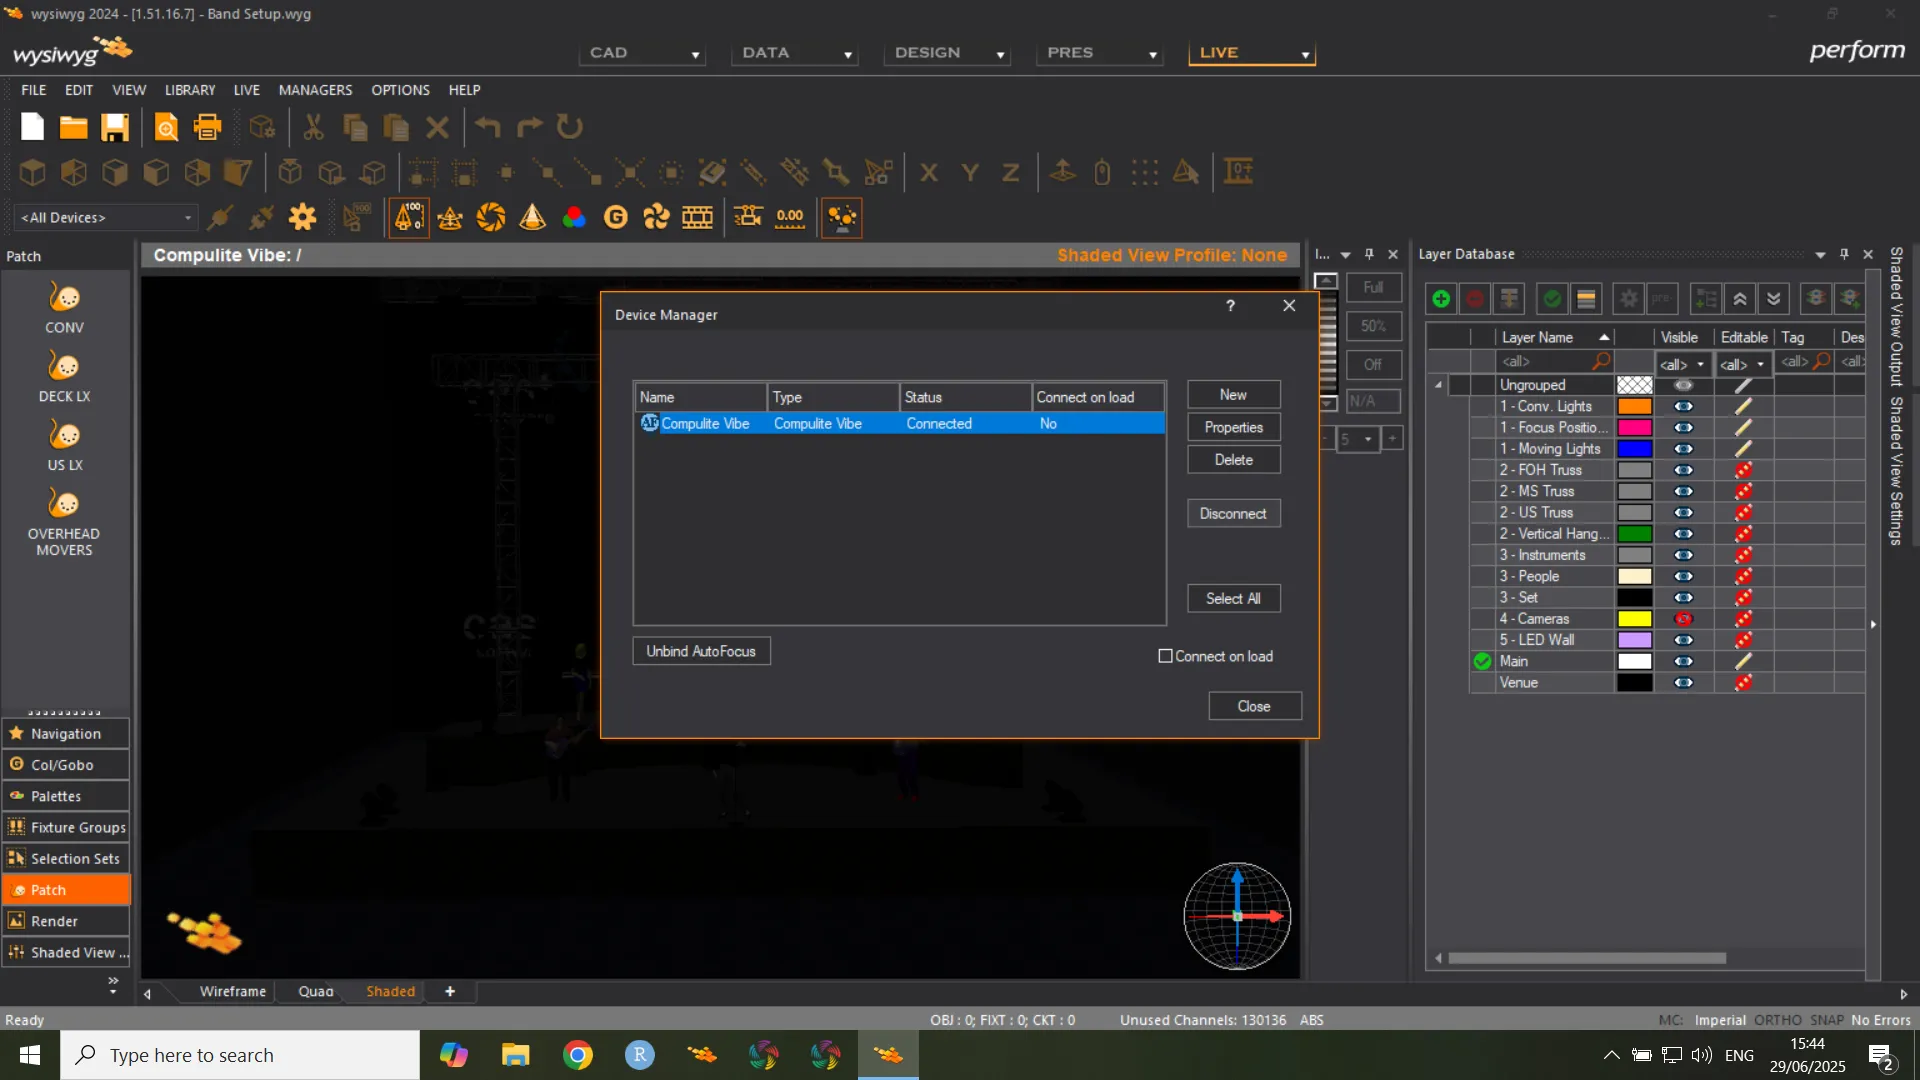Click red delete layer icon

[x=1475, y=298]
